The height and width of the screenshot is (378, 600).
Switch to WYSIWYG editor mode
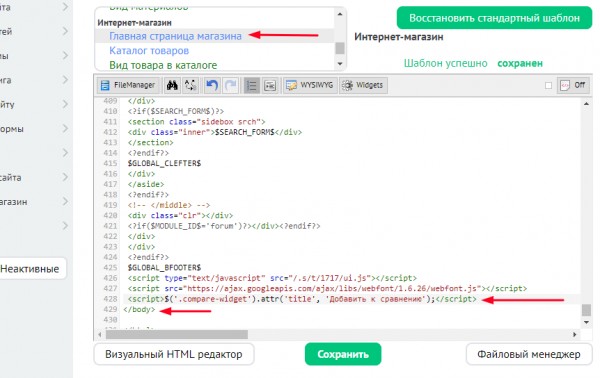point(310,85)
